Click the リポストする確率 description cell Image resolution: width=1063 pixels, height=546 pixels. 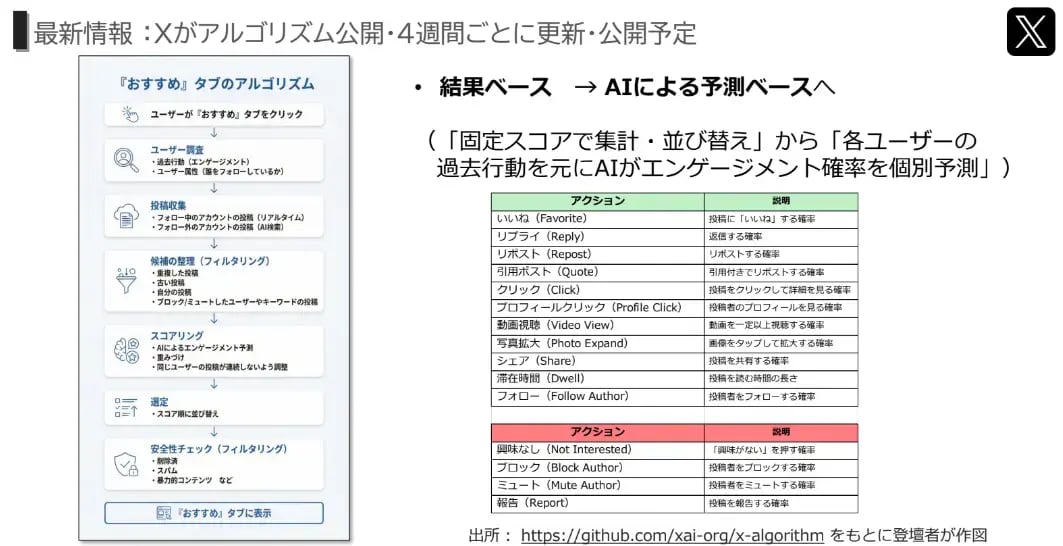point(781,254)
